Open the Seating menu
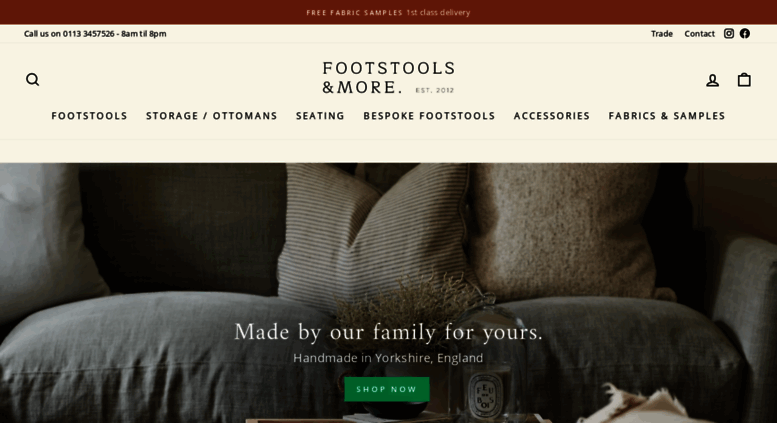 coord(320,116)
